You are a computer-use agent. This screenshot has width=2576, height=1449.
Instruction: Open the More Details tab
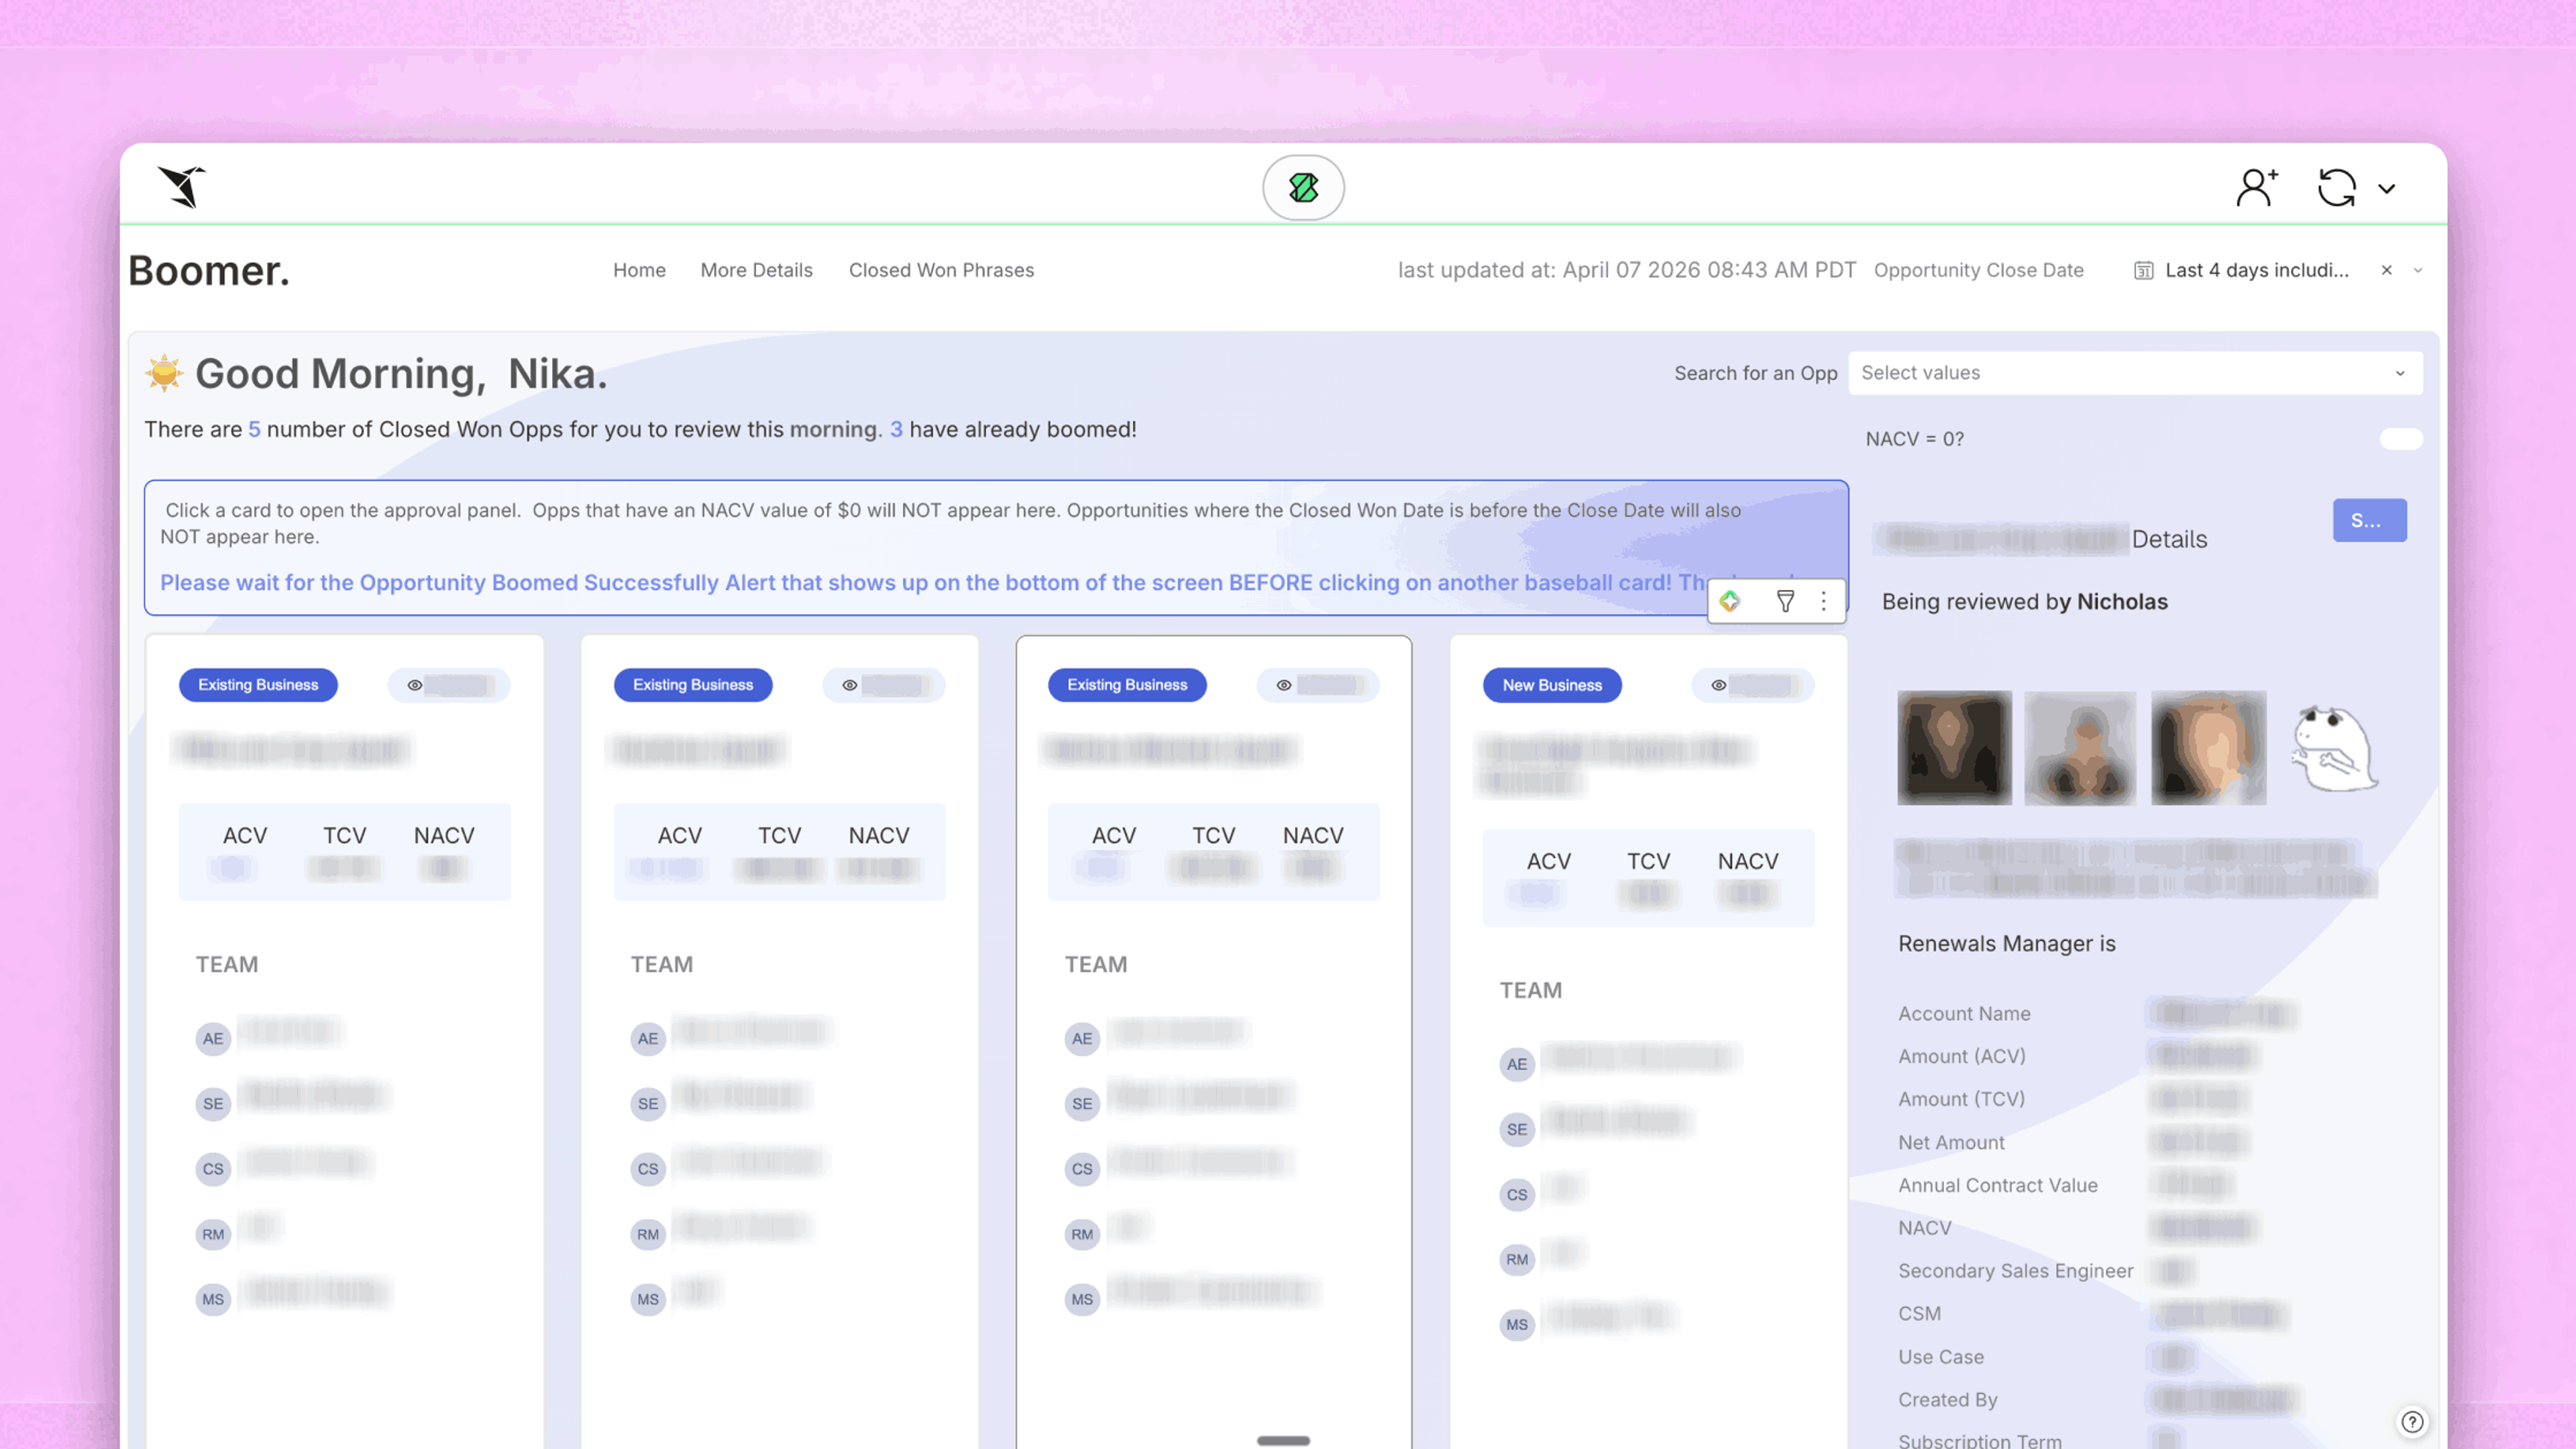[x=756, y=270]
